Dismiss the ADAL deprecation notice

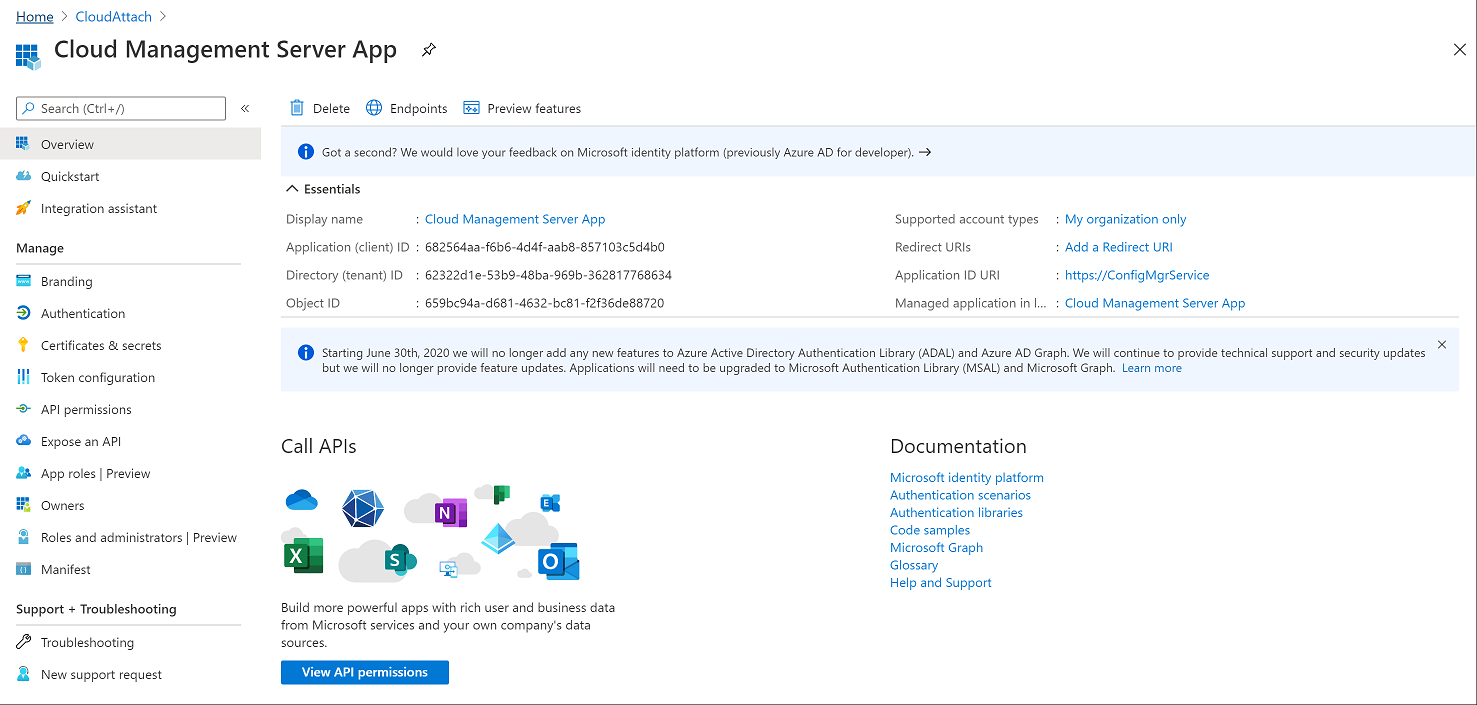(x=1442, y=344)
